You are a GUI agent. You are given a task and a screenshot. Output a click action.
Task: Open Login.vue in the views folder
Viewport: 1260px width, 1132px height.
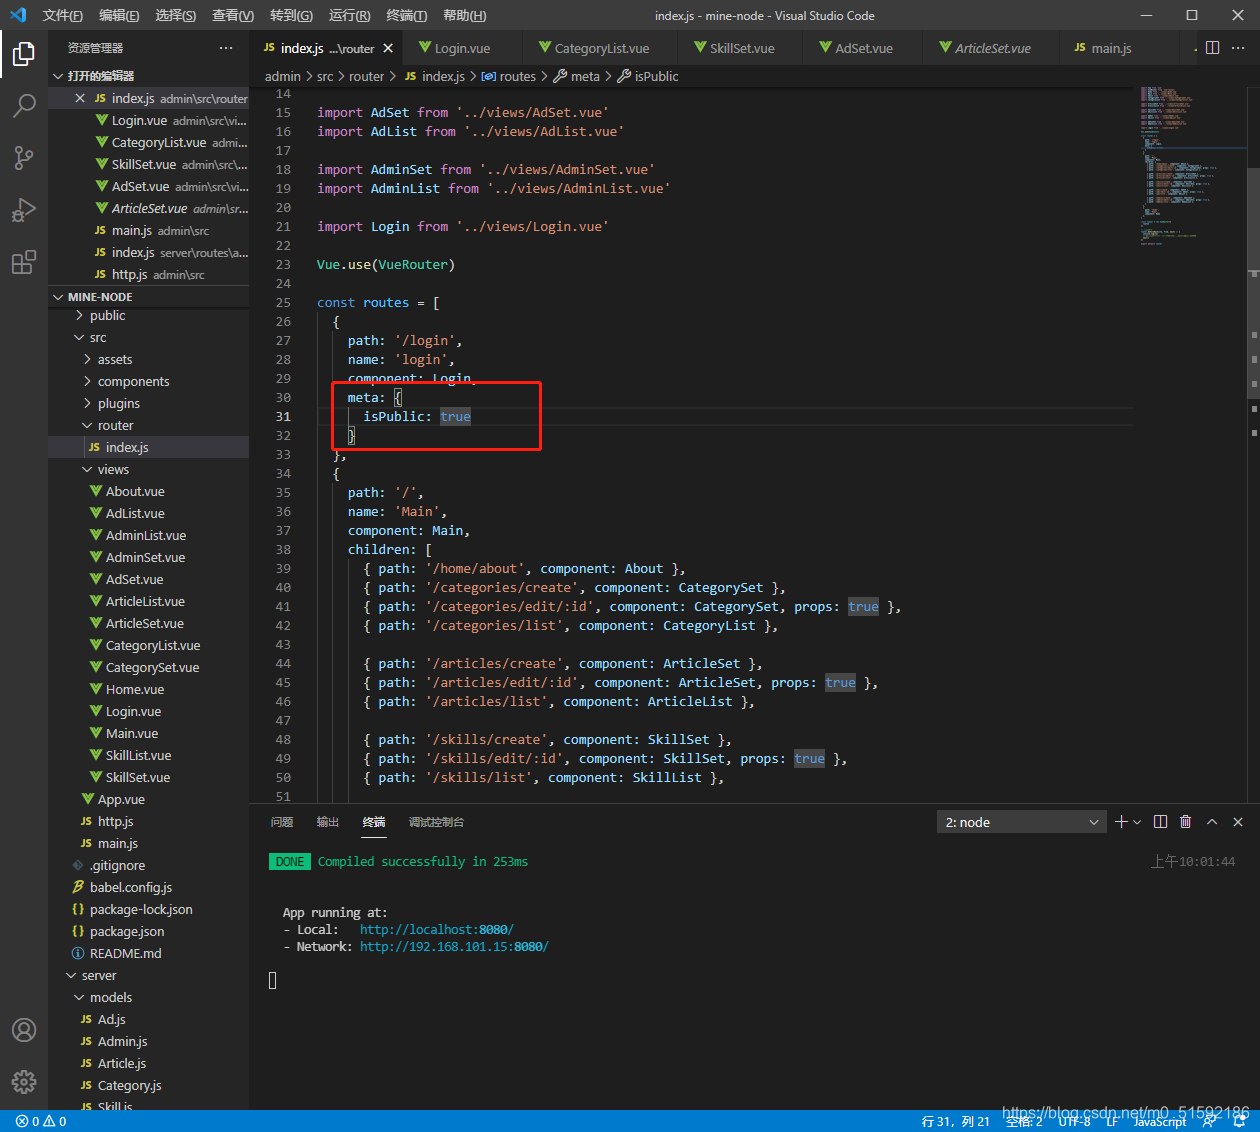[133, 712]
